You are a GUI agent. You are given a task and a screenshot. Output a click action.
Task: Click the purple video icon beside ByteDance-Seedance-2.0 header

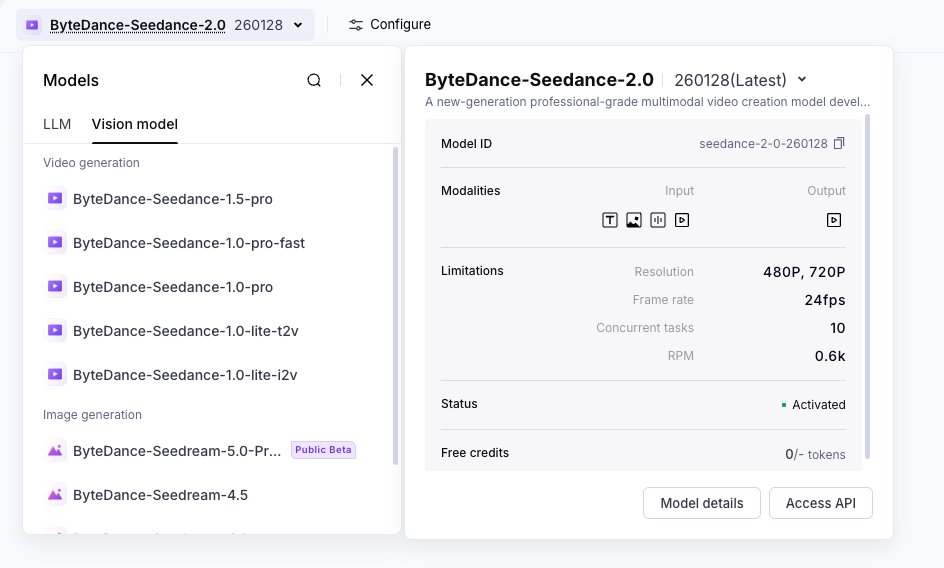pyautogui.click(x=32, y=25)
